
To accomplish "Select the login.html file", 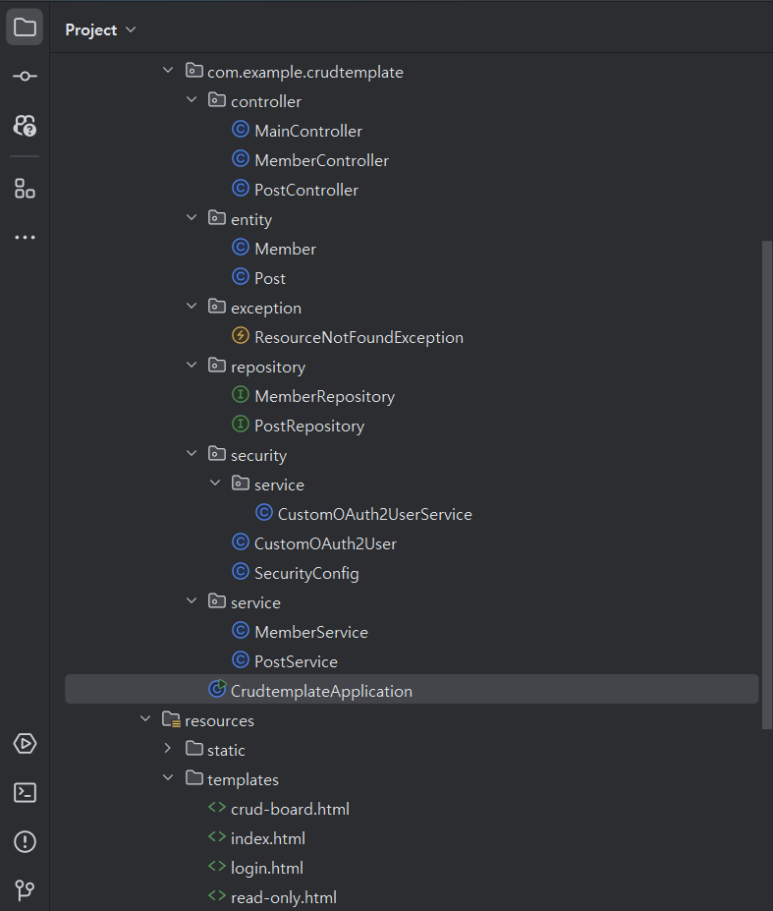I will [267, 869].
